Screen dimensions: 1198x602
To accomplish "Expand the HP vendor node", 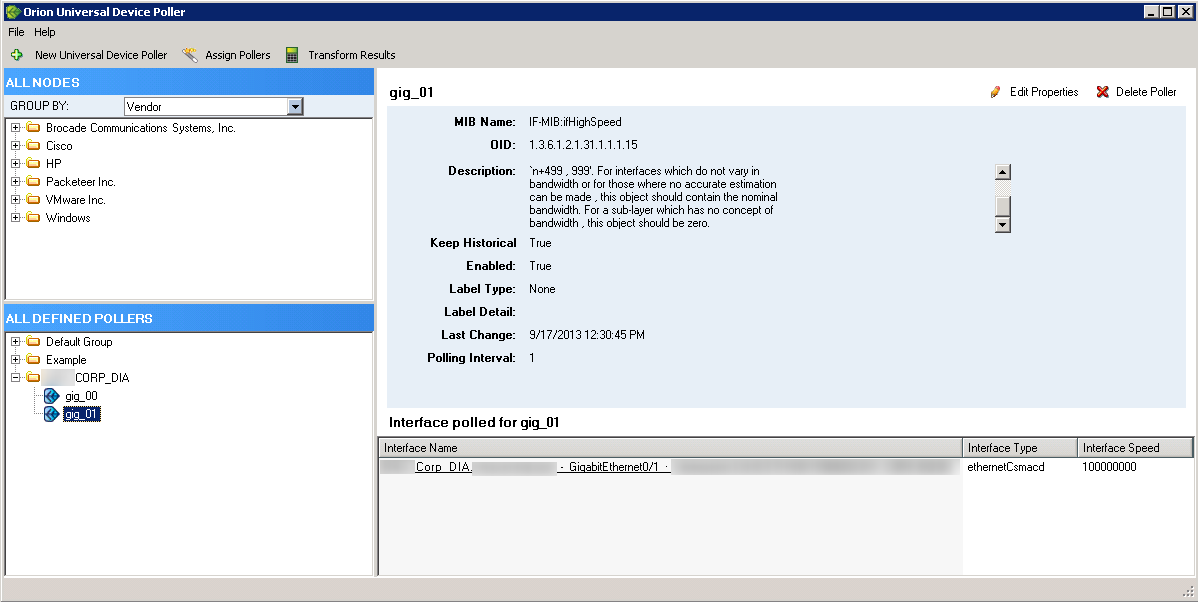I will click(x=15, y=163).
